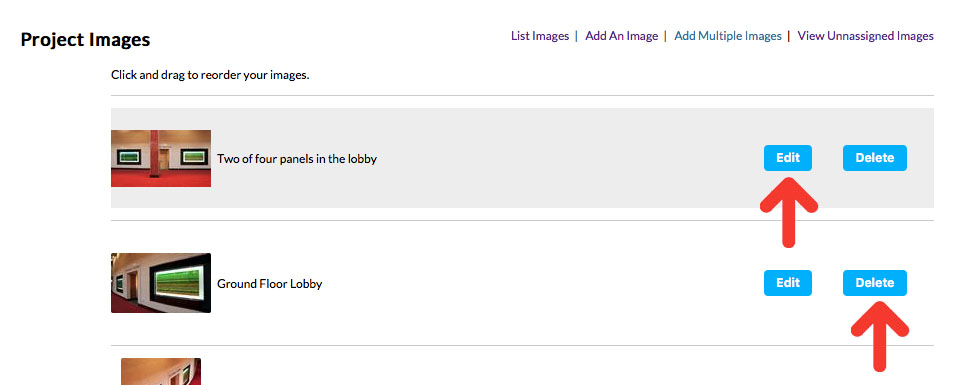Viewport: 964px width, 385px height.
Task: Delete the Ground Floor Lobby image
Action: [x=874, y=283]
